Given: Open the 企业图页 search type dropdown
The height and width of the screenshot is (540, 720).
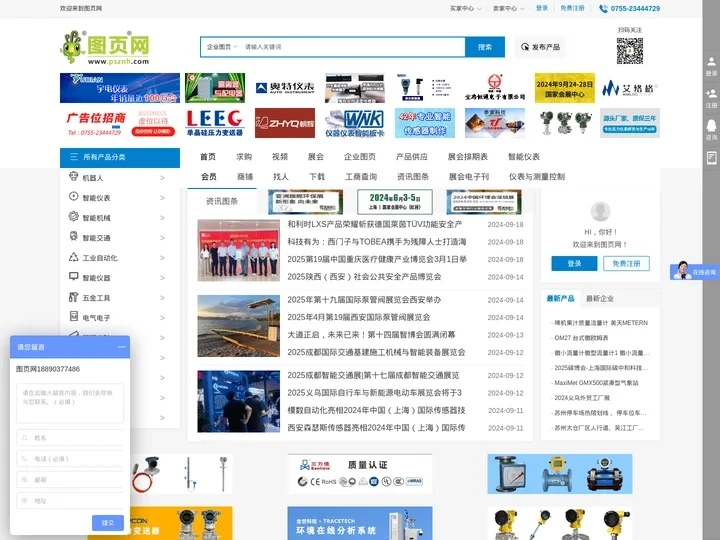Looking at the screenshot, I should 222,47.
